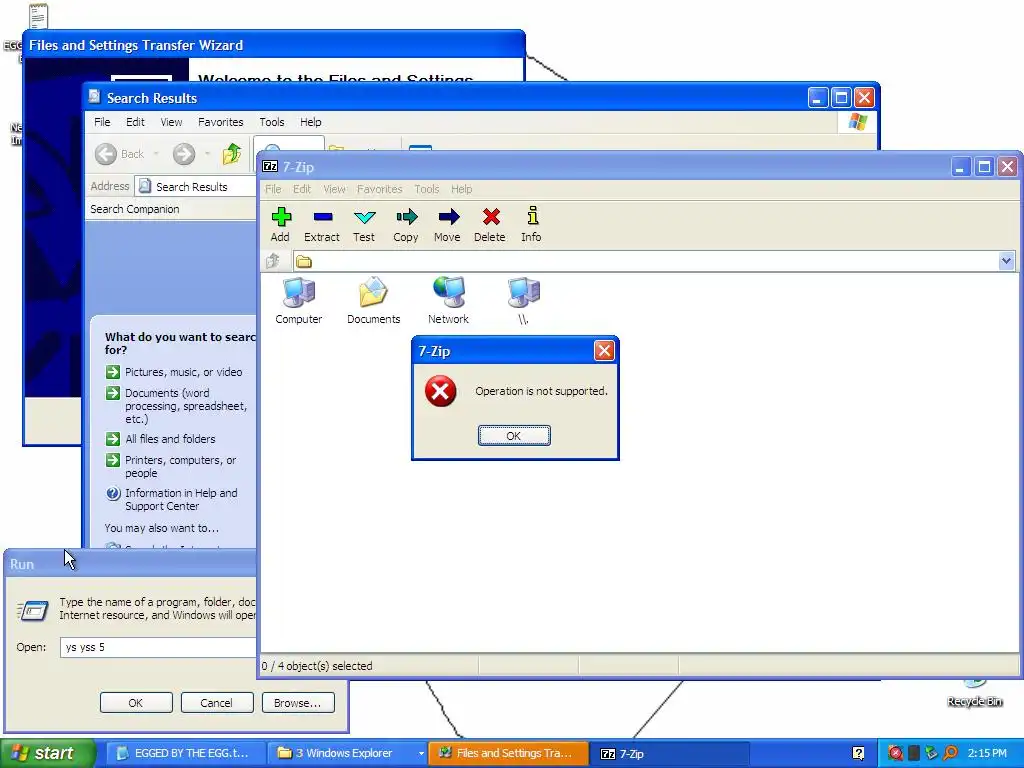Open the 7-Zip address bar dropdown arrow
1024x768 pixels.
pyautogui.click(x=1006, y=261)
